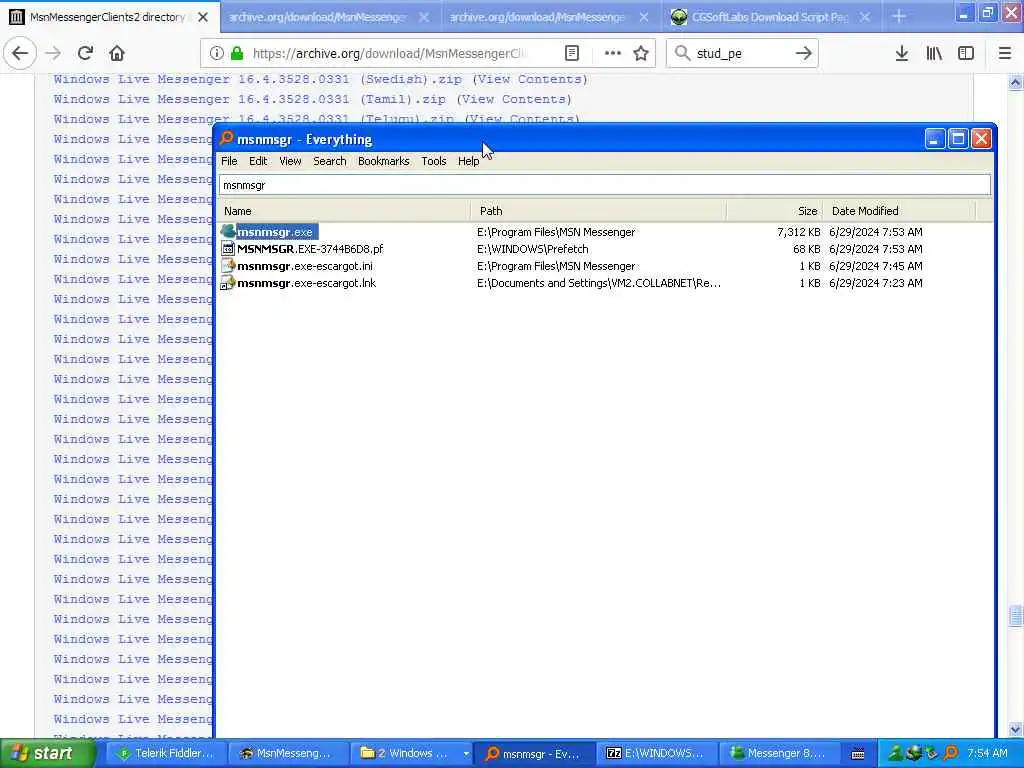Click the msnmsgr search field in Everything
Screen dimensions: 1024x768
605,185
